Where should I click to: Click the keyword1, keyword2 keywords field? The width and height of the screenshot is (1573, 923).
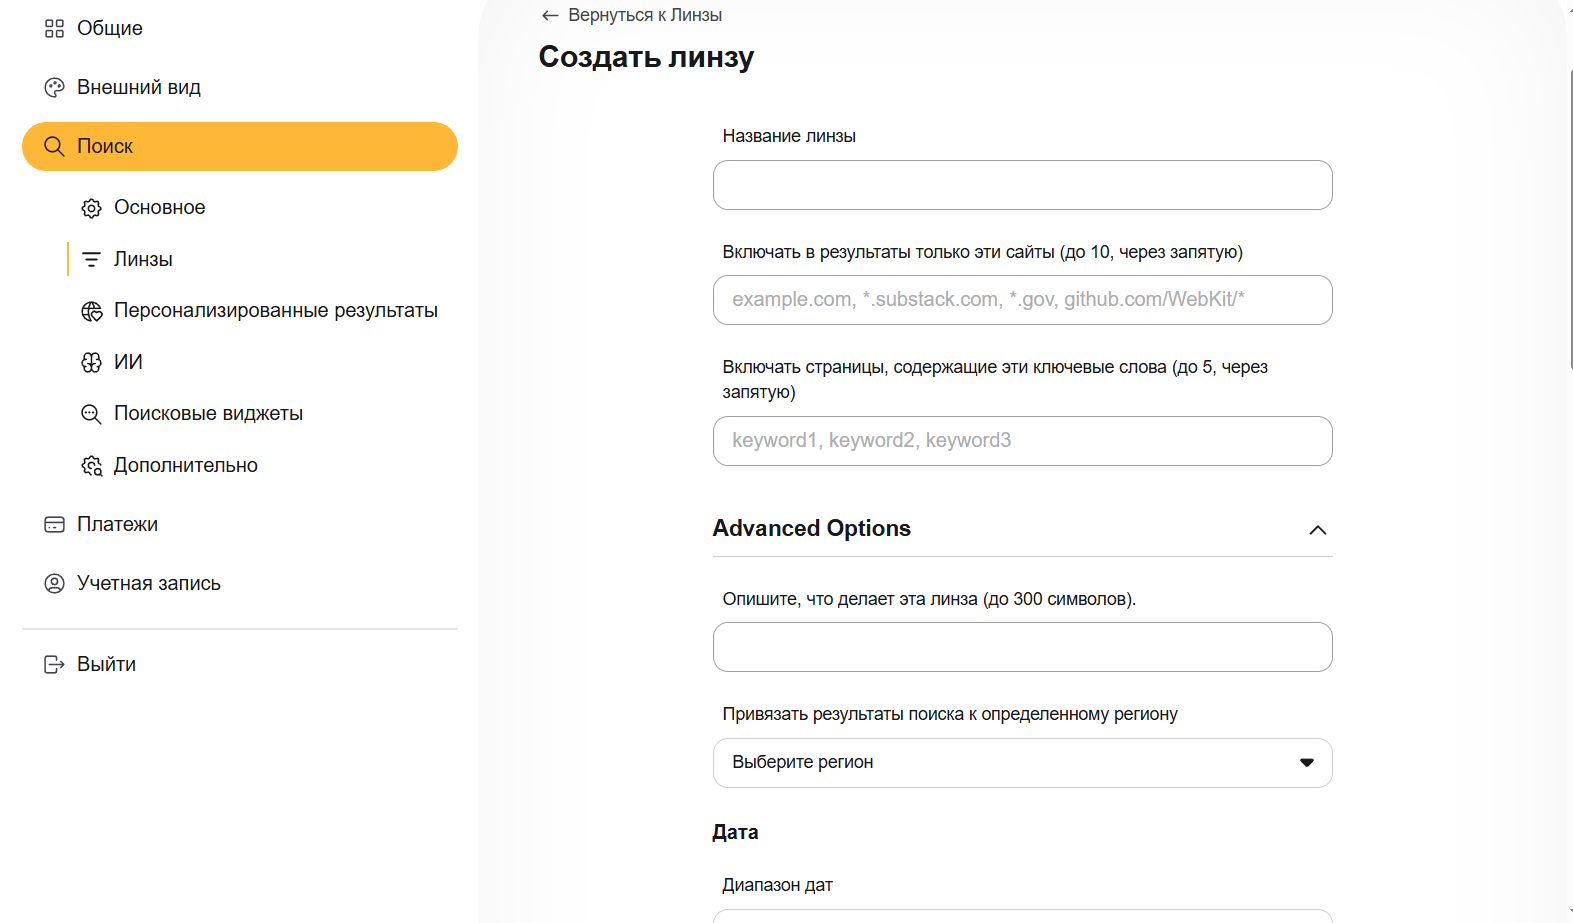(x=1022, y=441)
